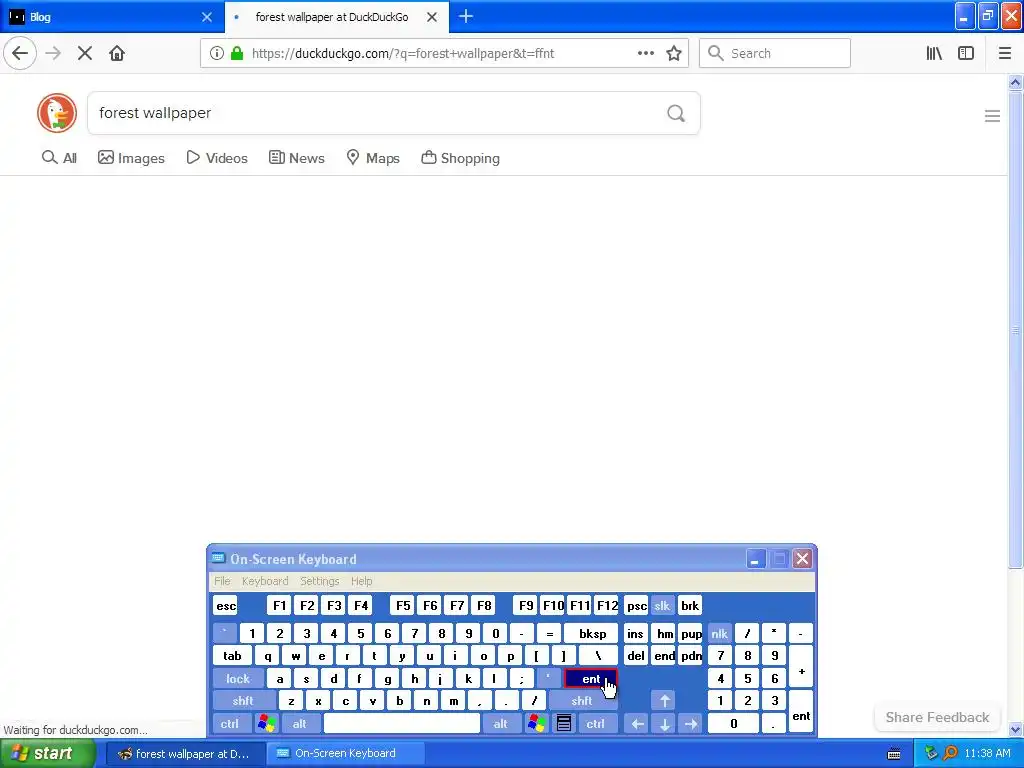Viewport: 1024px width, 768px height.
Task: Click the main ent key on-screen
Action: (590, 679)
